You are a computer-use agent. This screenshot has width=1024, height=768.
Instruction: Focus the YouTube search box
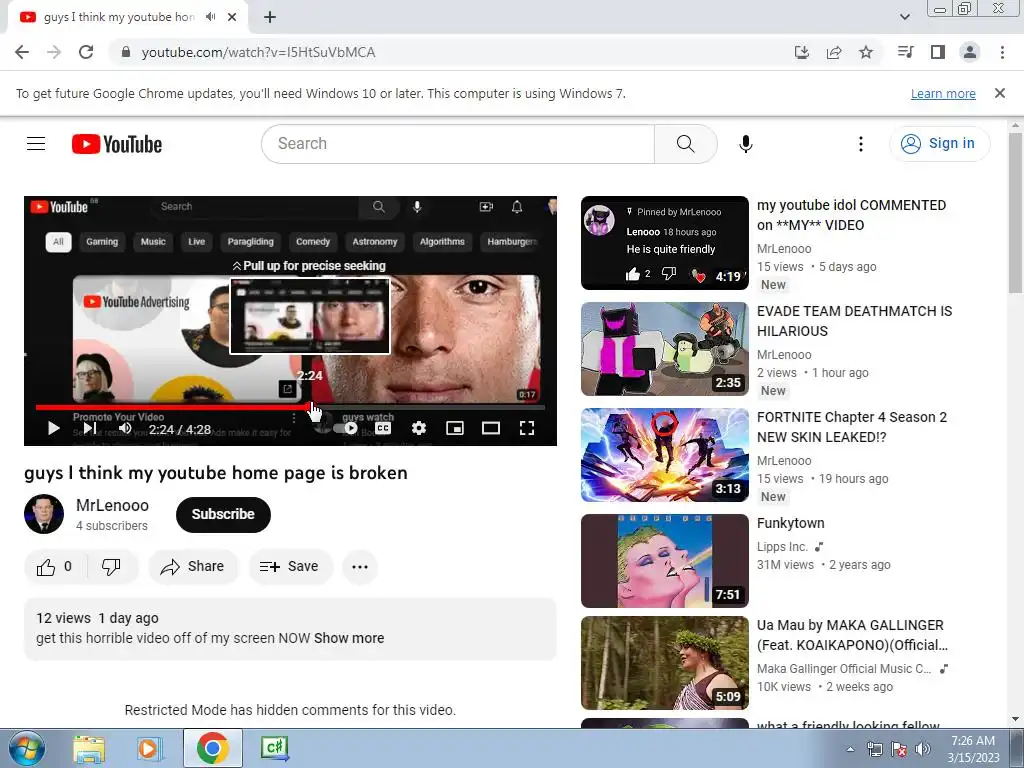coord(458,144)
